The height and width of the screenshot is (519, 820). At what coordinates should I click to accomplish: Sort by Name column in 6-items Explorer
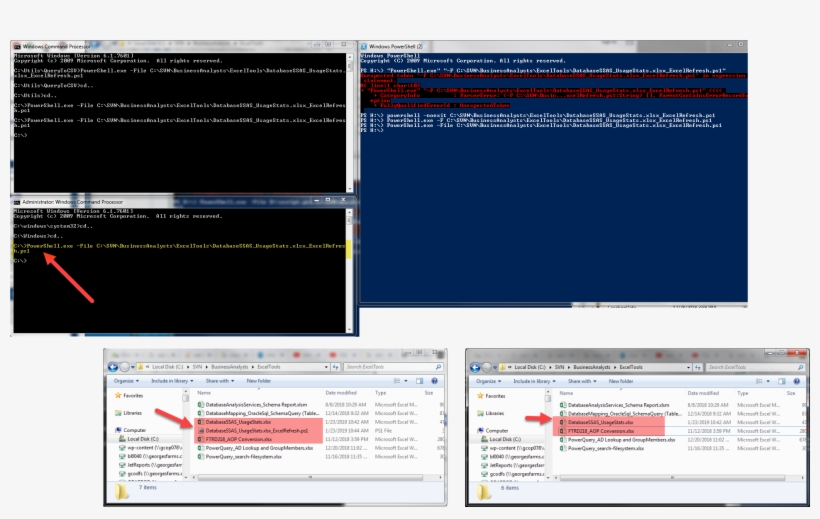pyautogui.click(x=566, y=393)
